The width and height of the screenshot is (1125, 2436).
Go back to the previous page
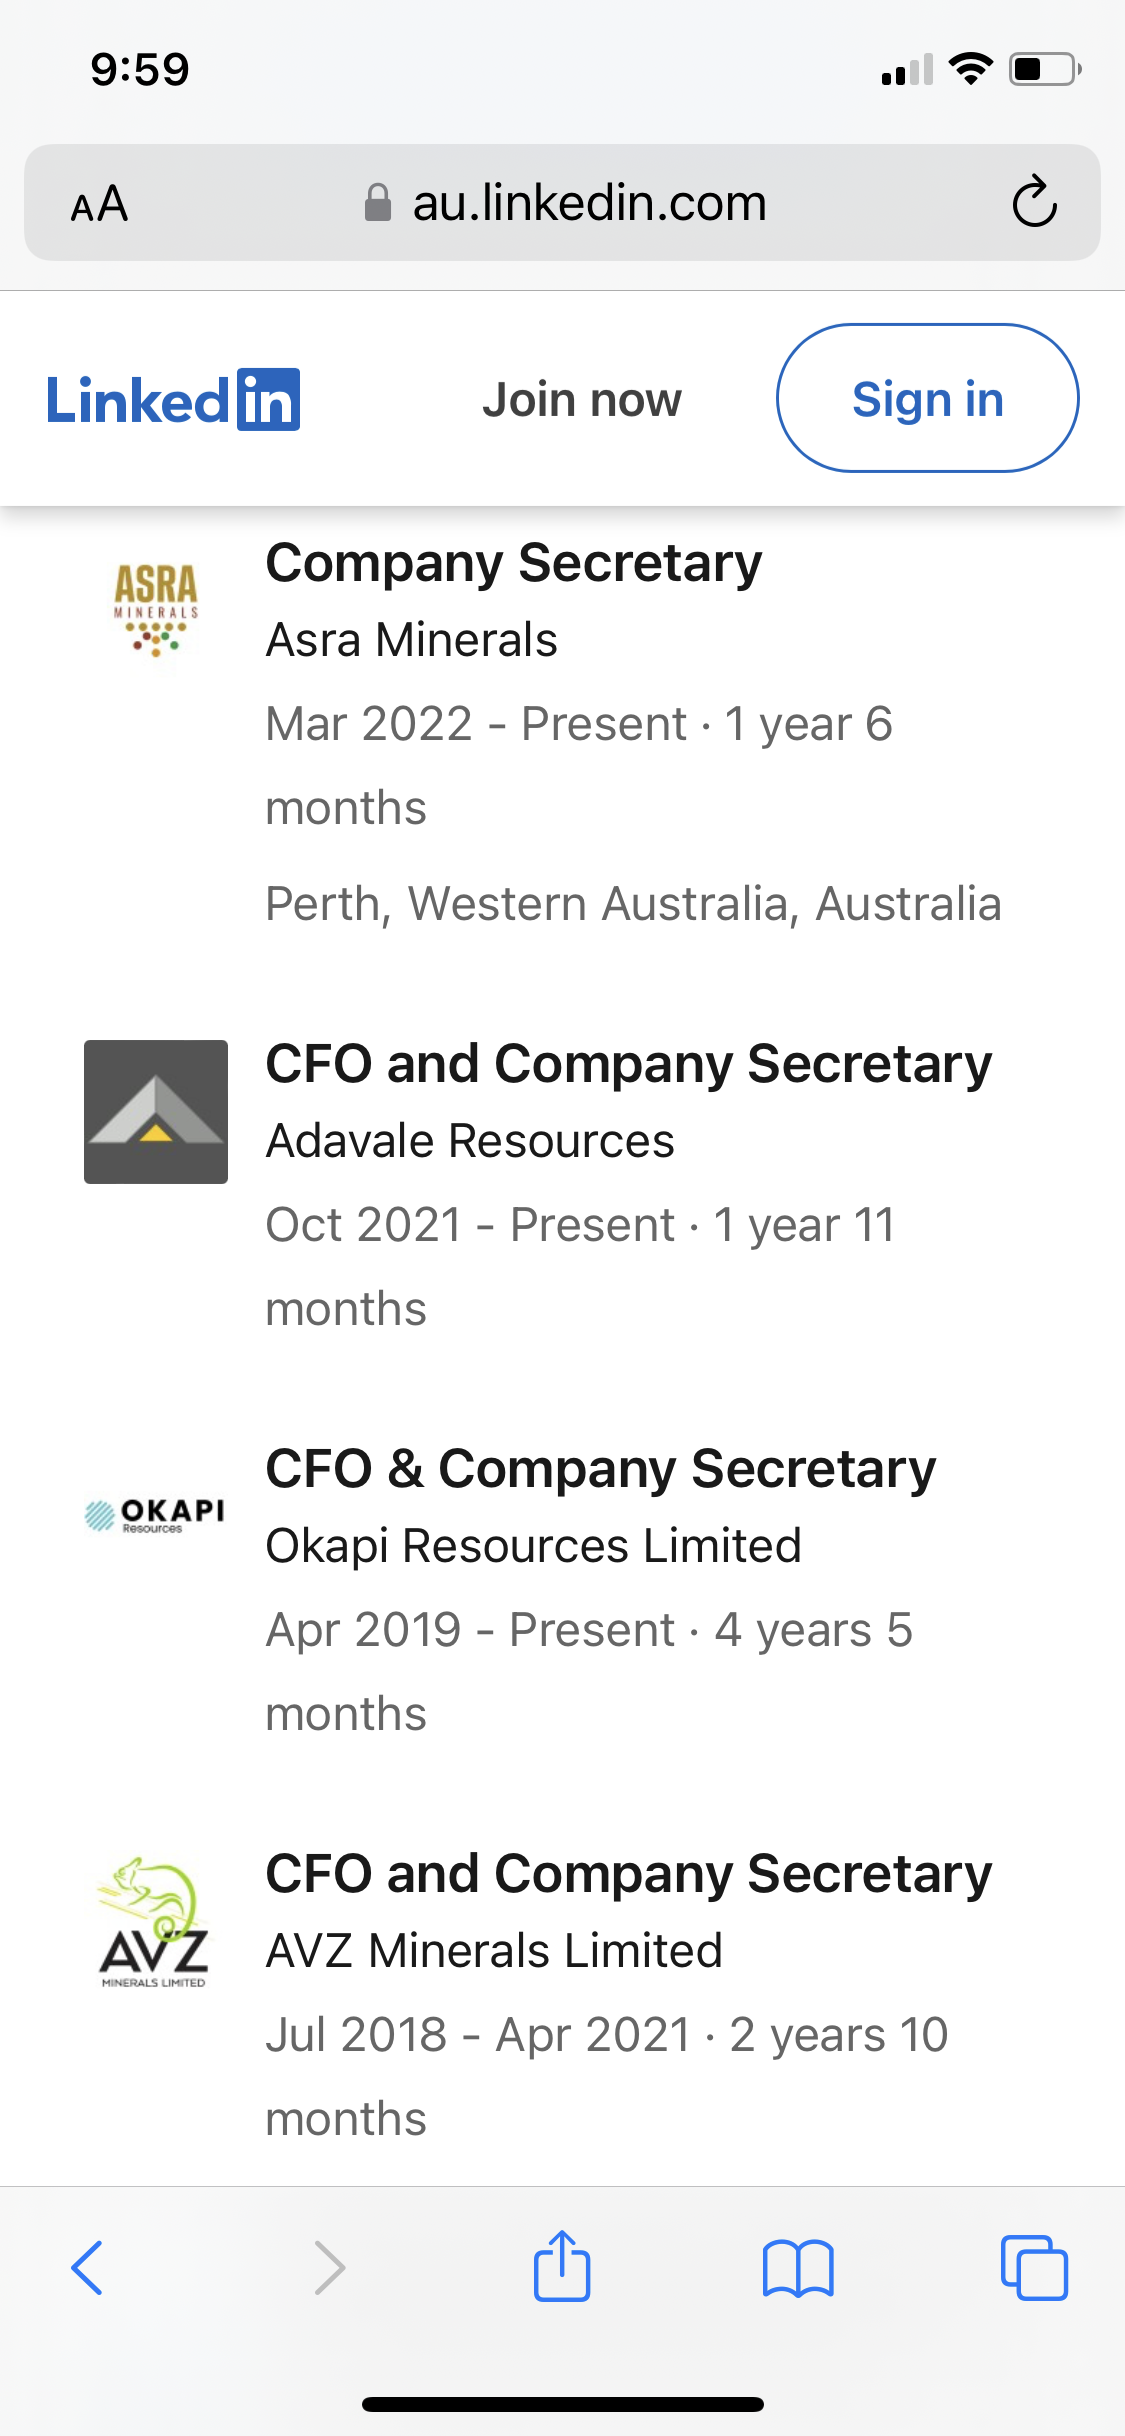[x=88, y=2267]
